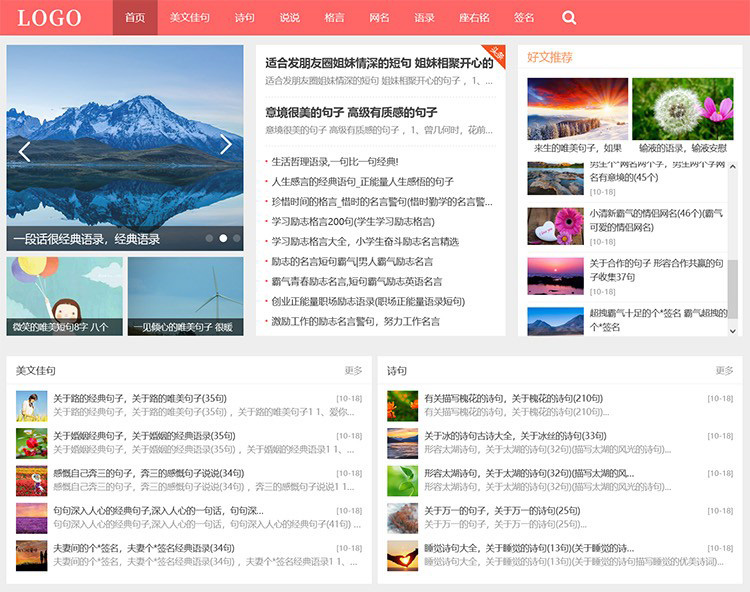Viewport: 750px width, 592px height.
Task: Click the balloon girl thumbnail image
Action: click(x=64, y=295)
